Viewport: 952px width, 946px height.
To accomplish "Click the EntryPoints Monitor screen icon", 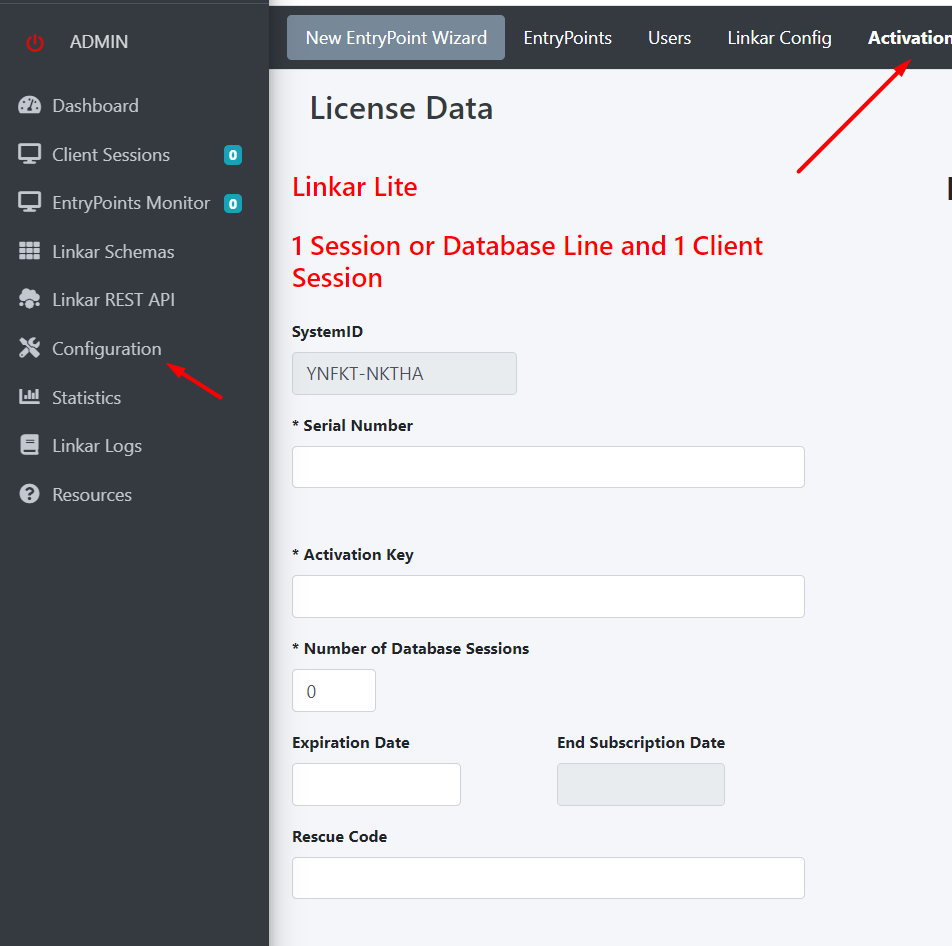I will [x=29, y=202].
